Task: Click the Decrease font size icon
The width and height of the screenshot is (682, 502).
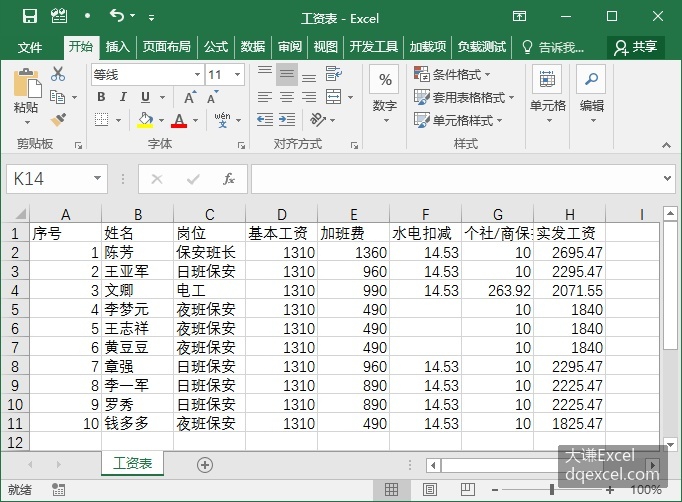Action: (x=212, y=97)
